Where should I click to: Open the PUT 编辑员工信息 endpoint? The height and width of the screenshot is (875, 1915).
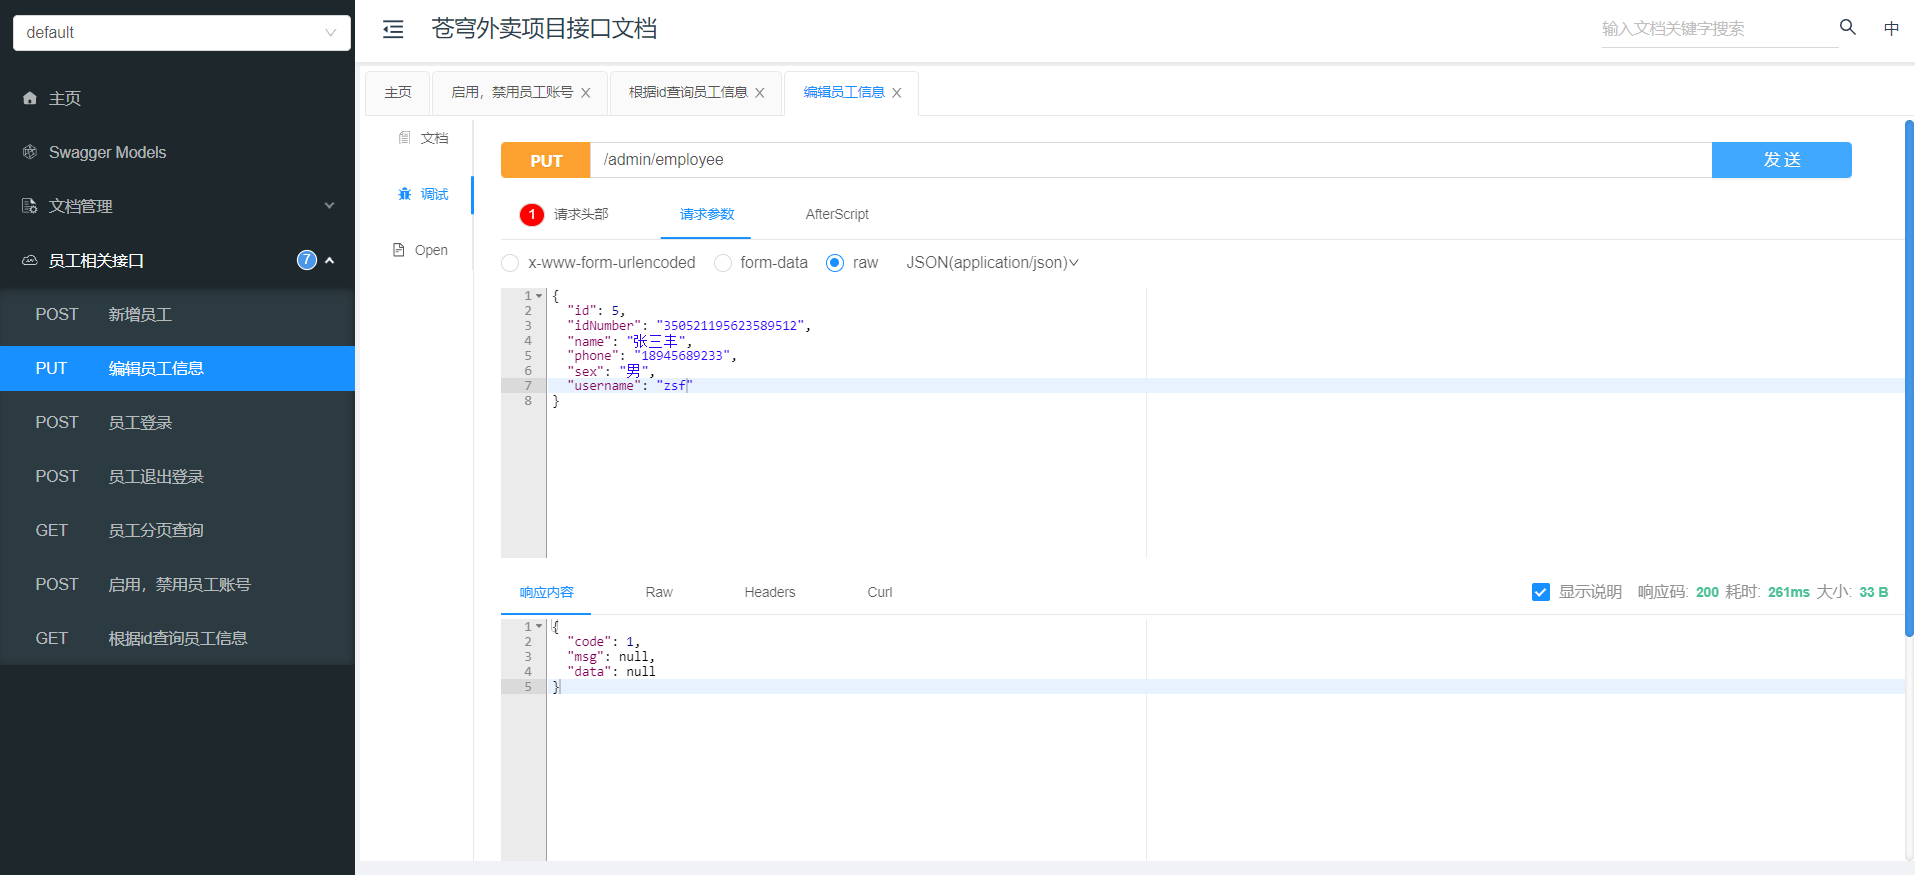[177, 368]
